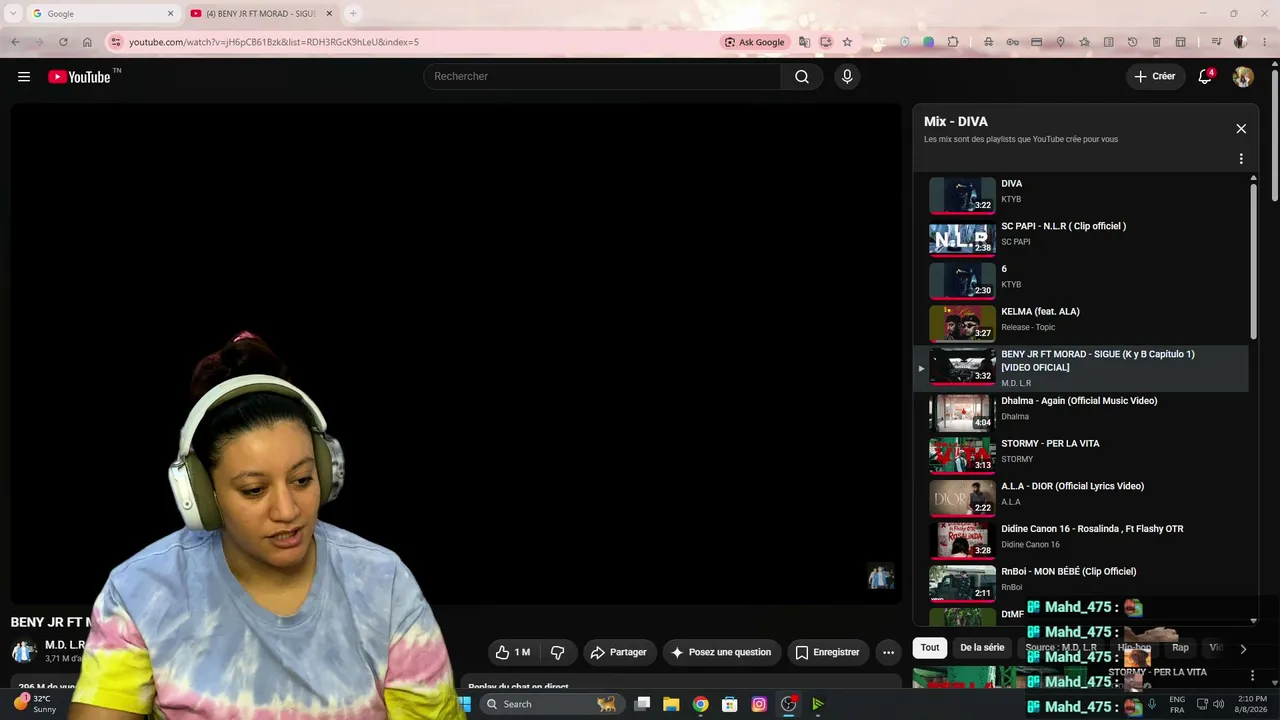
Task: Open Instagram from the taskbar
Action: 759,704
